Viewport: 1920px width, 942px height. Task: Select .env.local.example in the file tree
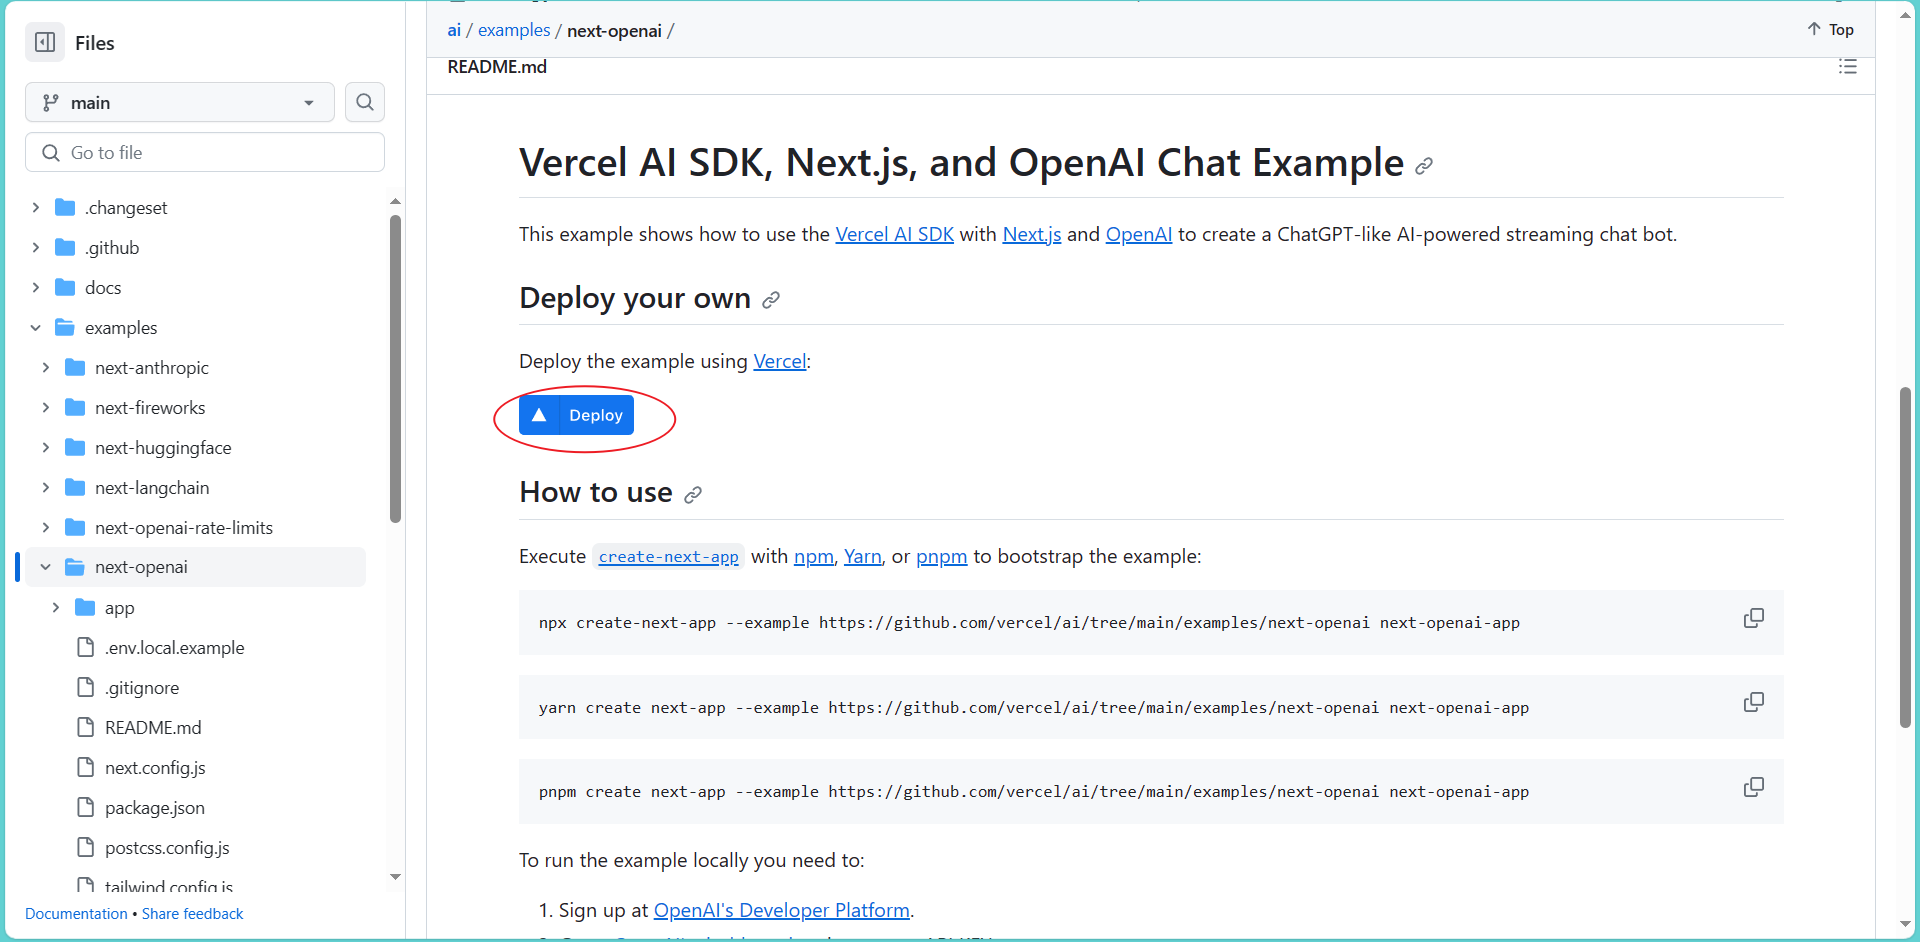[x=174, y=648]
